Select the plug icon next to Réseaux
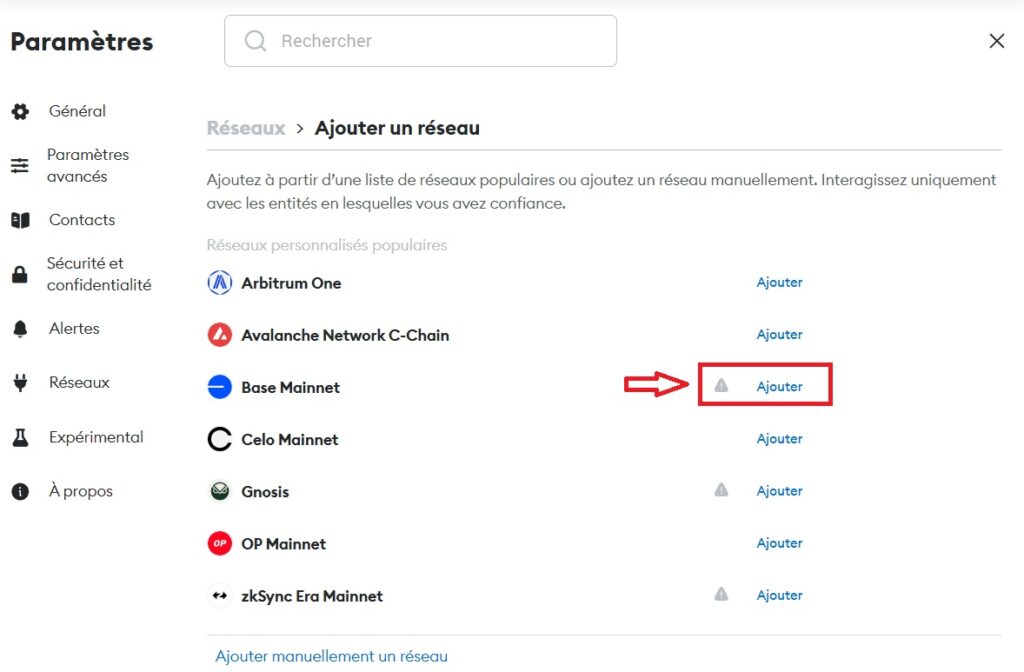Image resolution: width=1024 pixels, height=672 pixels. pyautogui.click(x=21, y=382)
